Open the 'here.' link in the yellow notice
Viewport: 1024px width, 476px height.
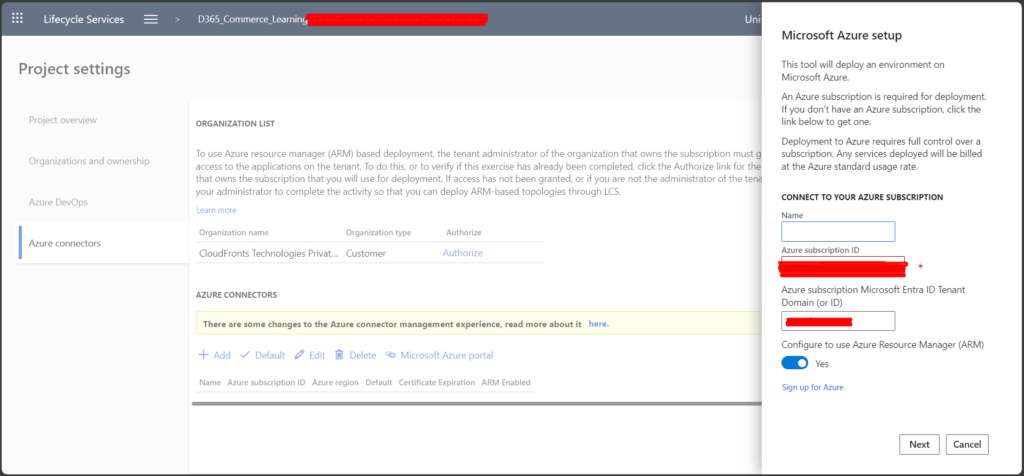click(x=598, y=324)
